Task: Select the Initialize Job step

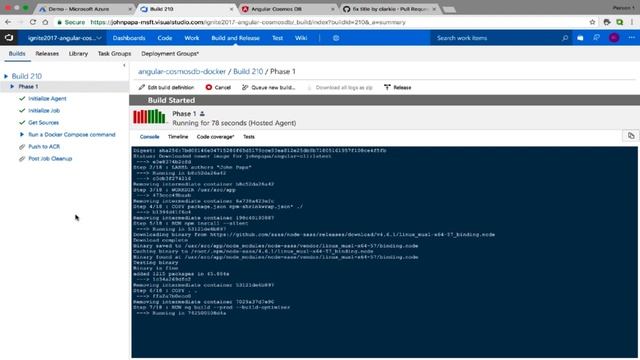Action: 44,111
